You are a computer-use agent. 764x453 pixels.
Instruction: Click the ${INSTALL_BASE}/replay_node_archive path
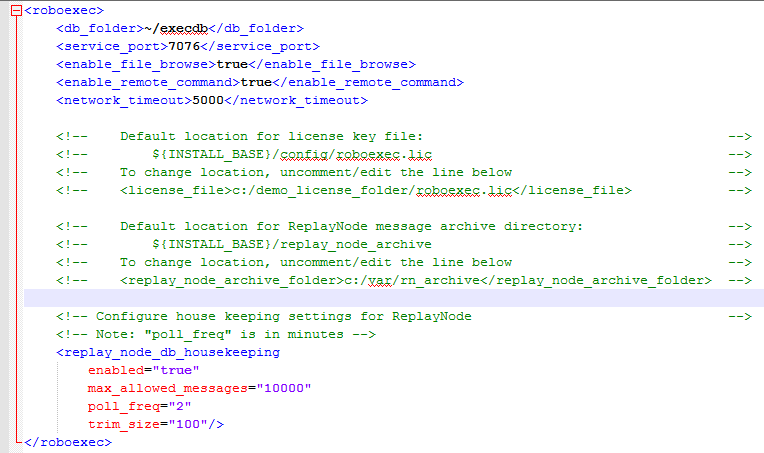point(292,244)
